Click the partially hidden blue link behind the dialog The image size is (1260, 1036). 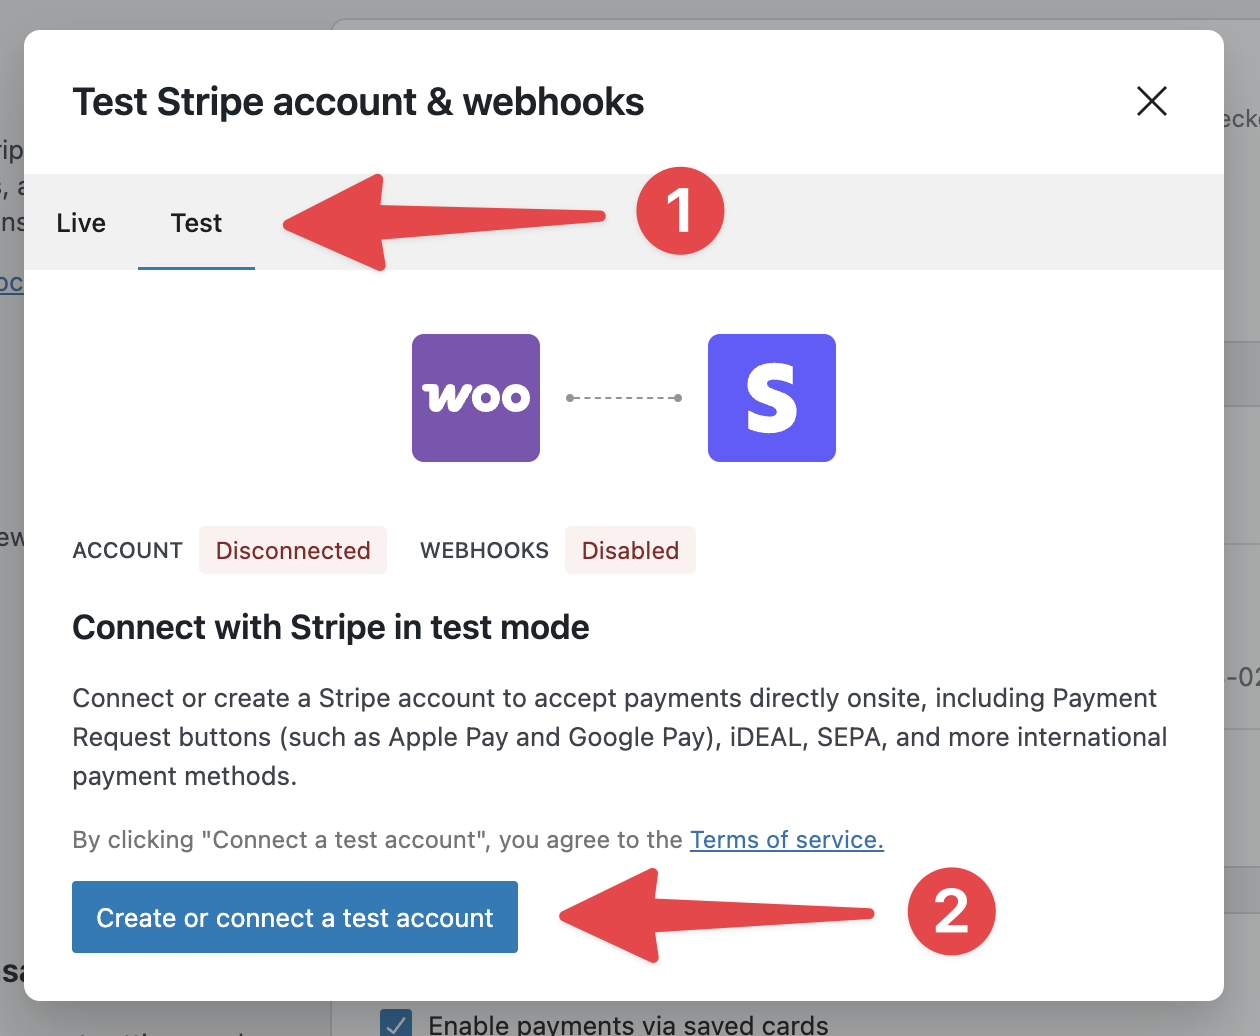[11, 283]
